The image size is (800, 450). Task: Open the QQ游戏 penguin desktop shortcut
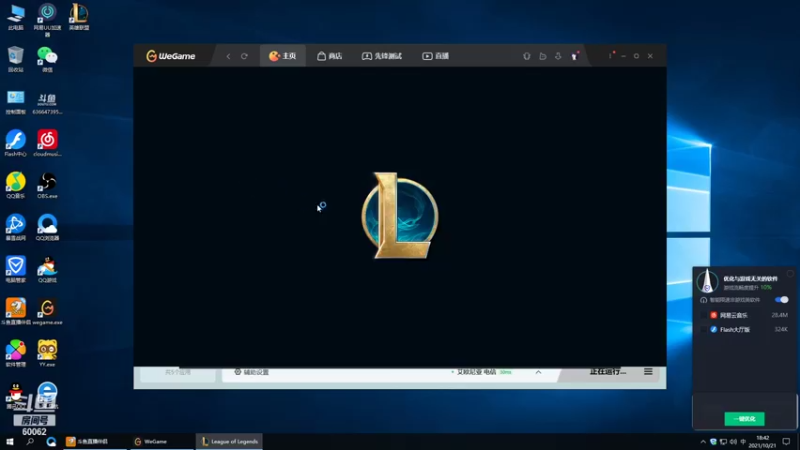point(47,270)
